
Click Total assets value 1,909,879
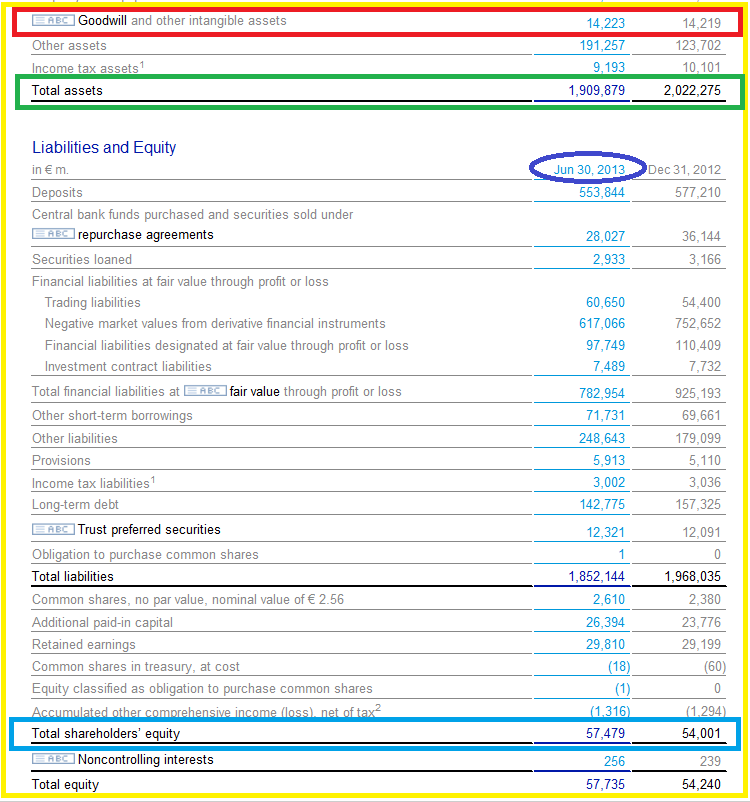pos(597,91)
